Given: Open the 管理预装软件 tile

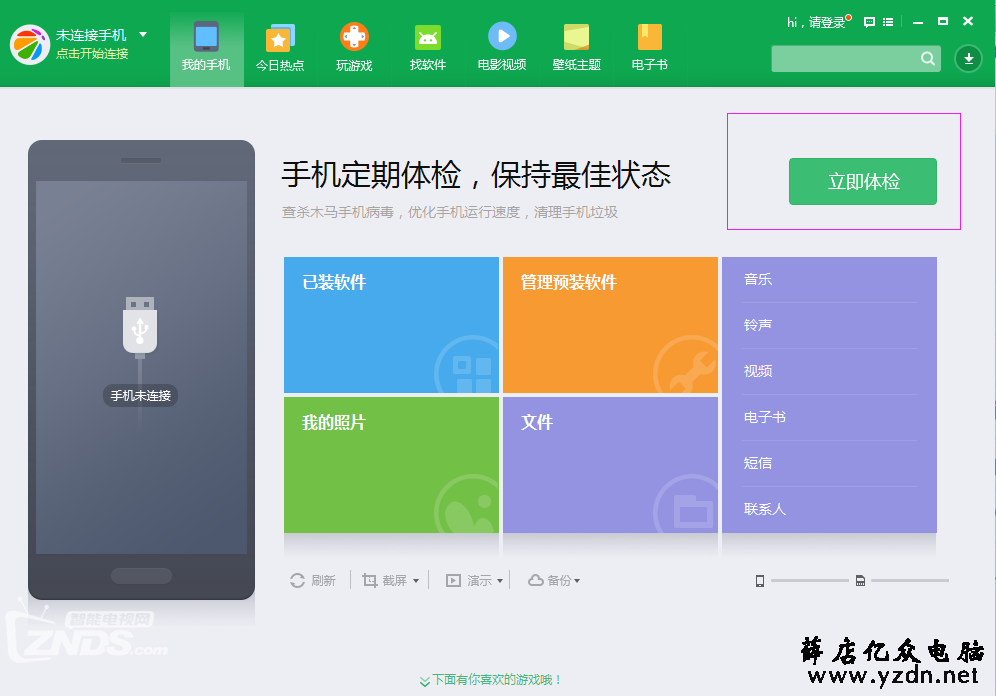Looking at the screenshot, I should [x=610, y=325].
